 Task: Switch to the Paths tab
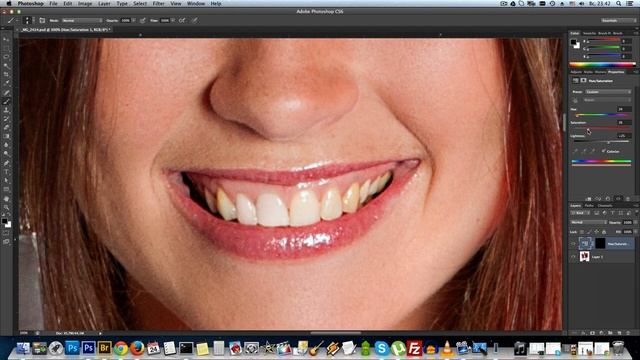coord(589,206)
